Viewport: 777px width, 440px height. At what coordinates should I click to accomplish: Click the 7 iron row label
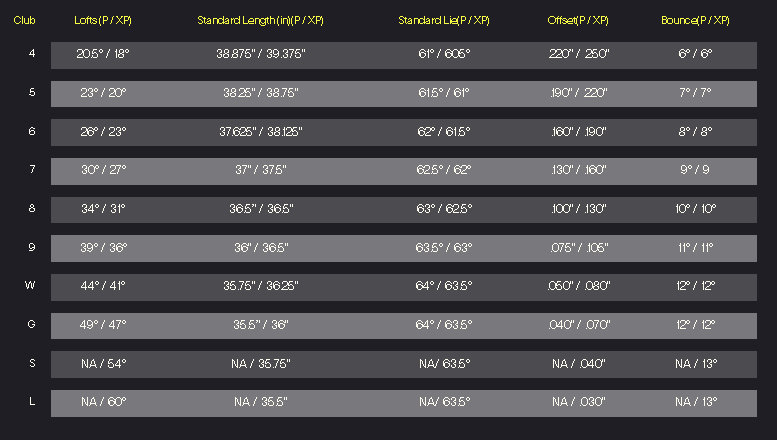pos(32,169)
